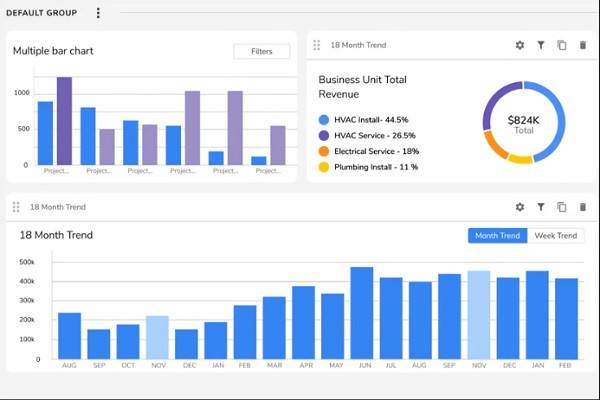Grab the drag handle of revenue widget

click(317, 45)
